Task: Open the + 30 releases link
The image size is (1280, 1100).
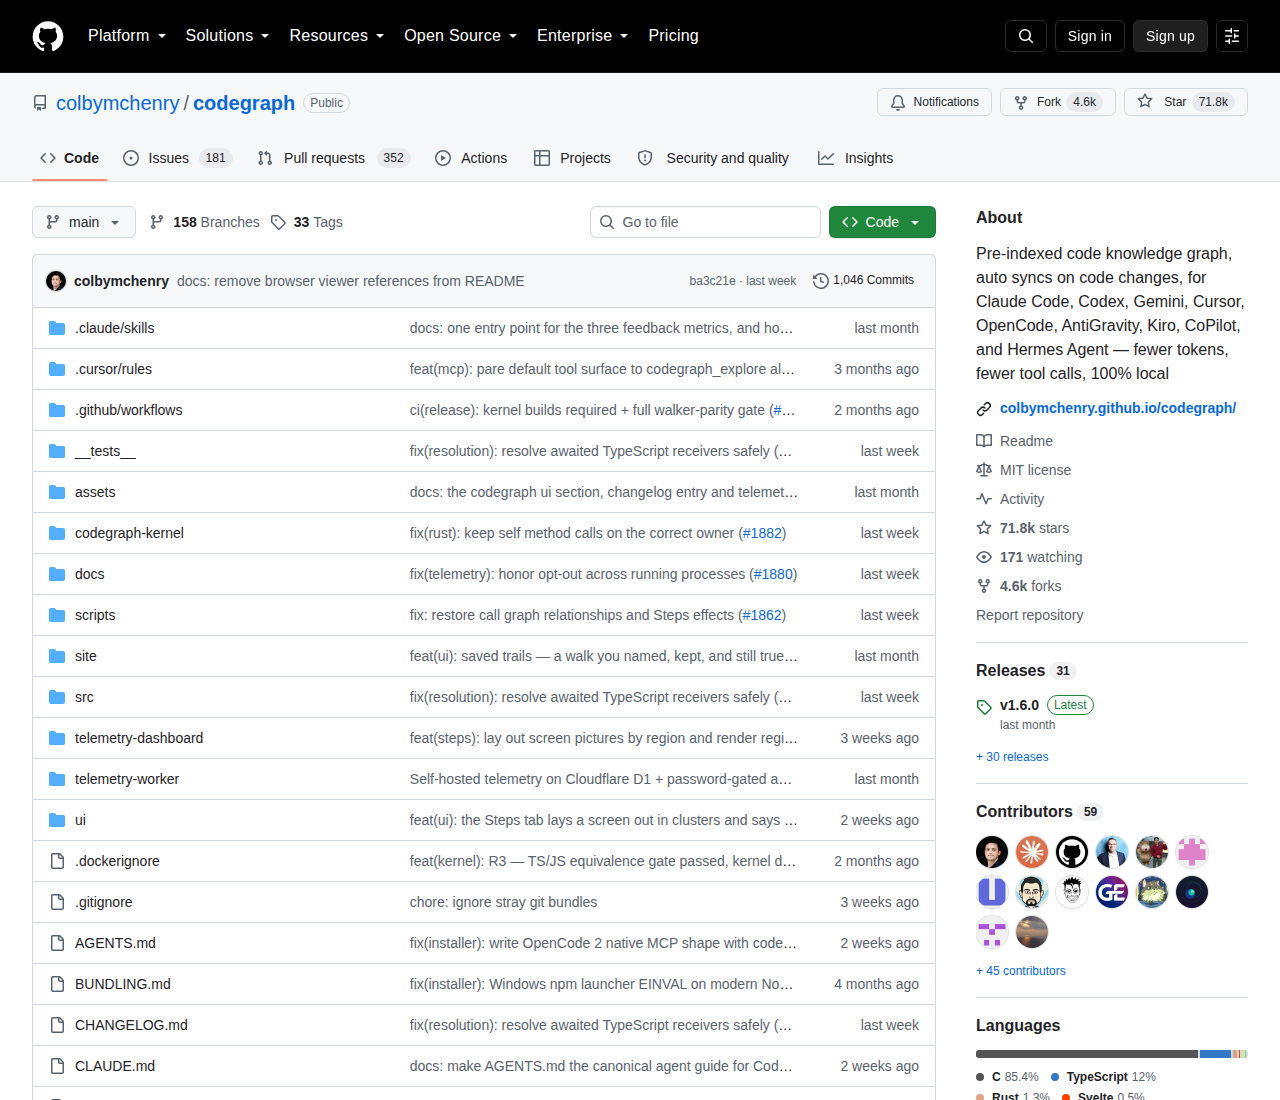Action: tap(1012, 757)
